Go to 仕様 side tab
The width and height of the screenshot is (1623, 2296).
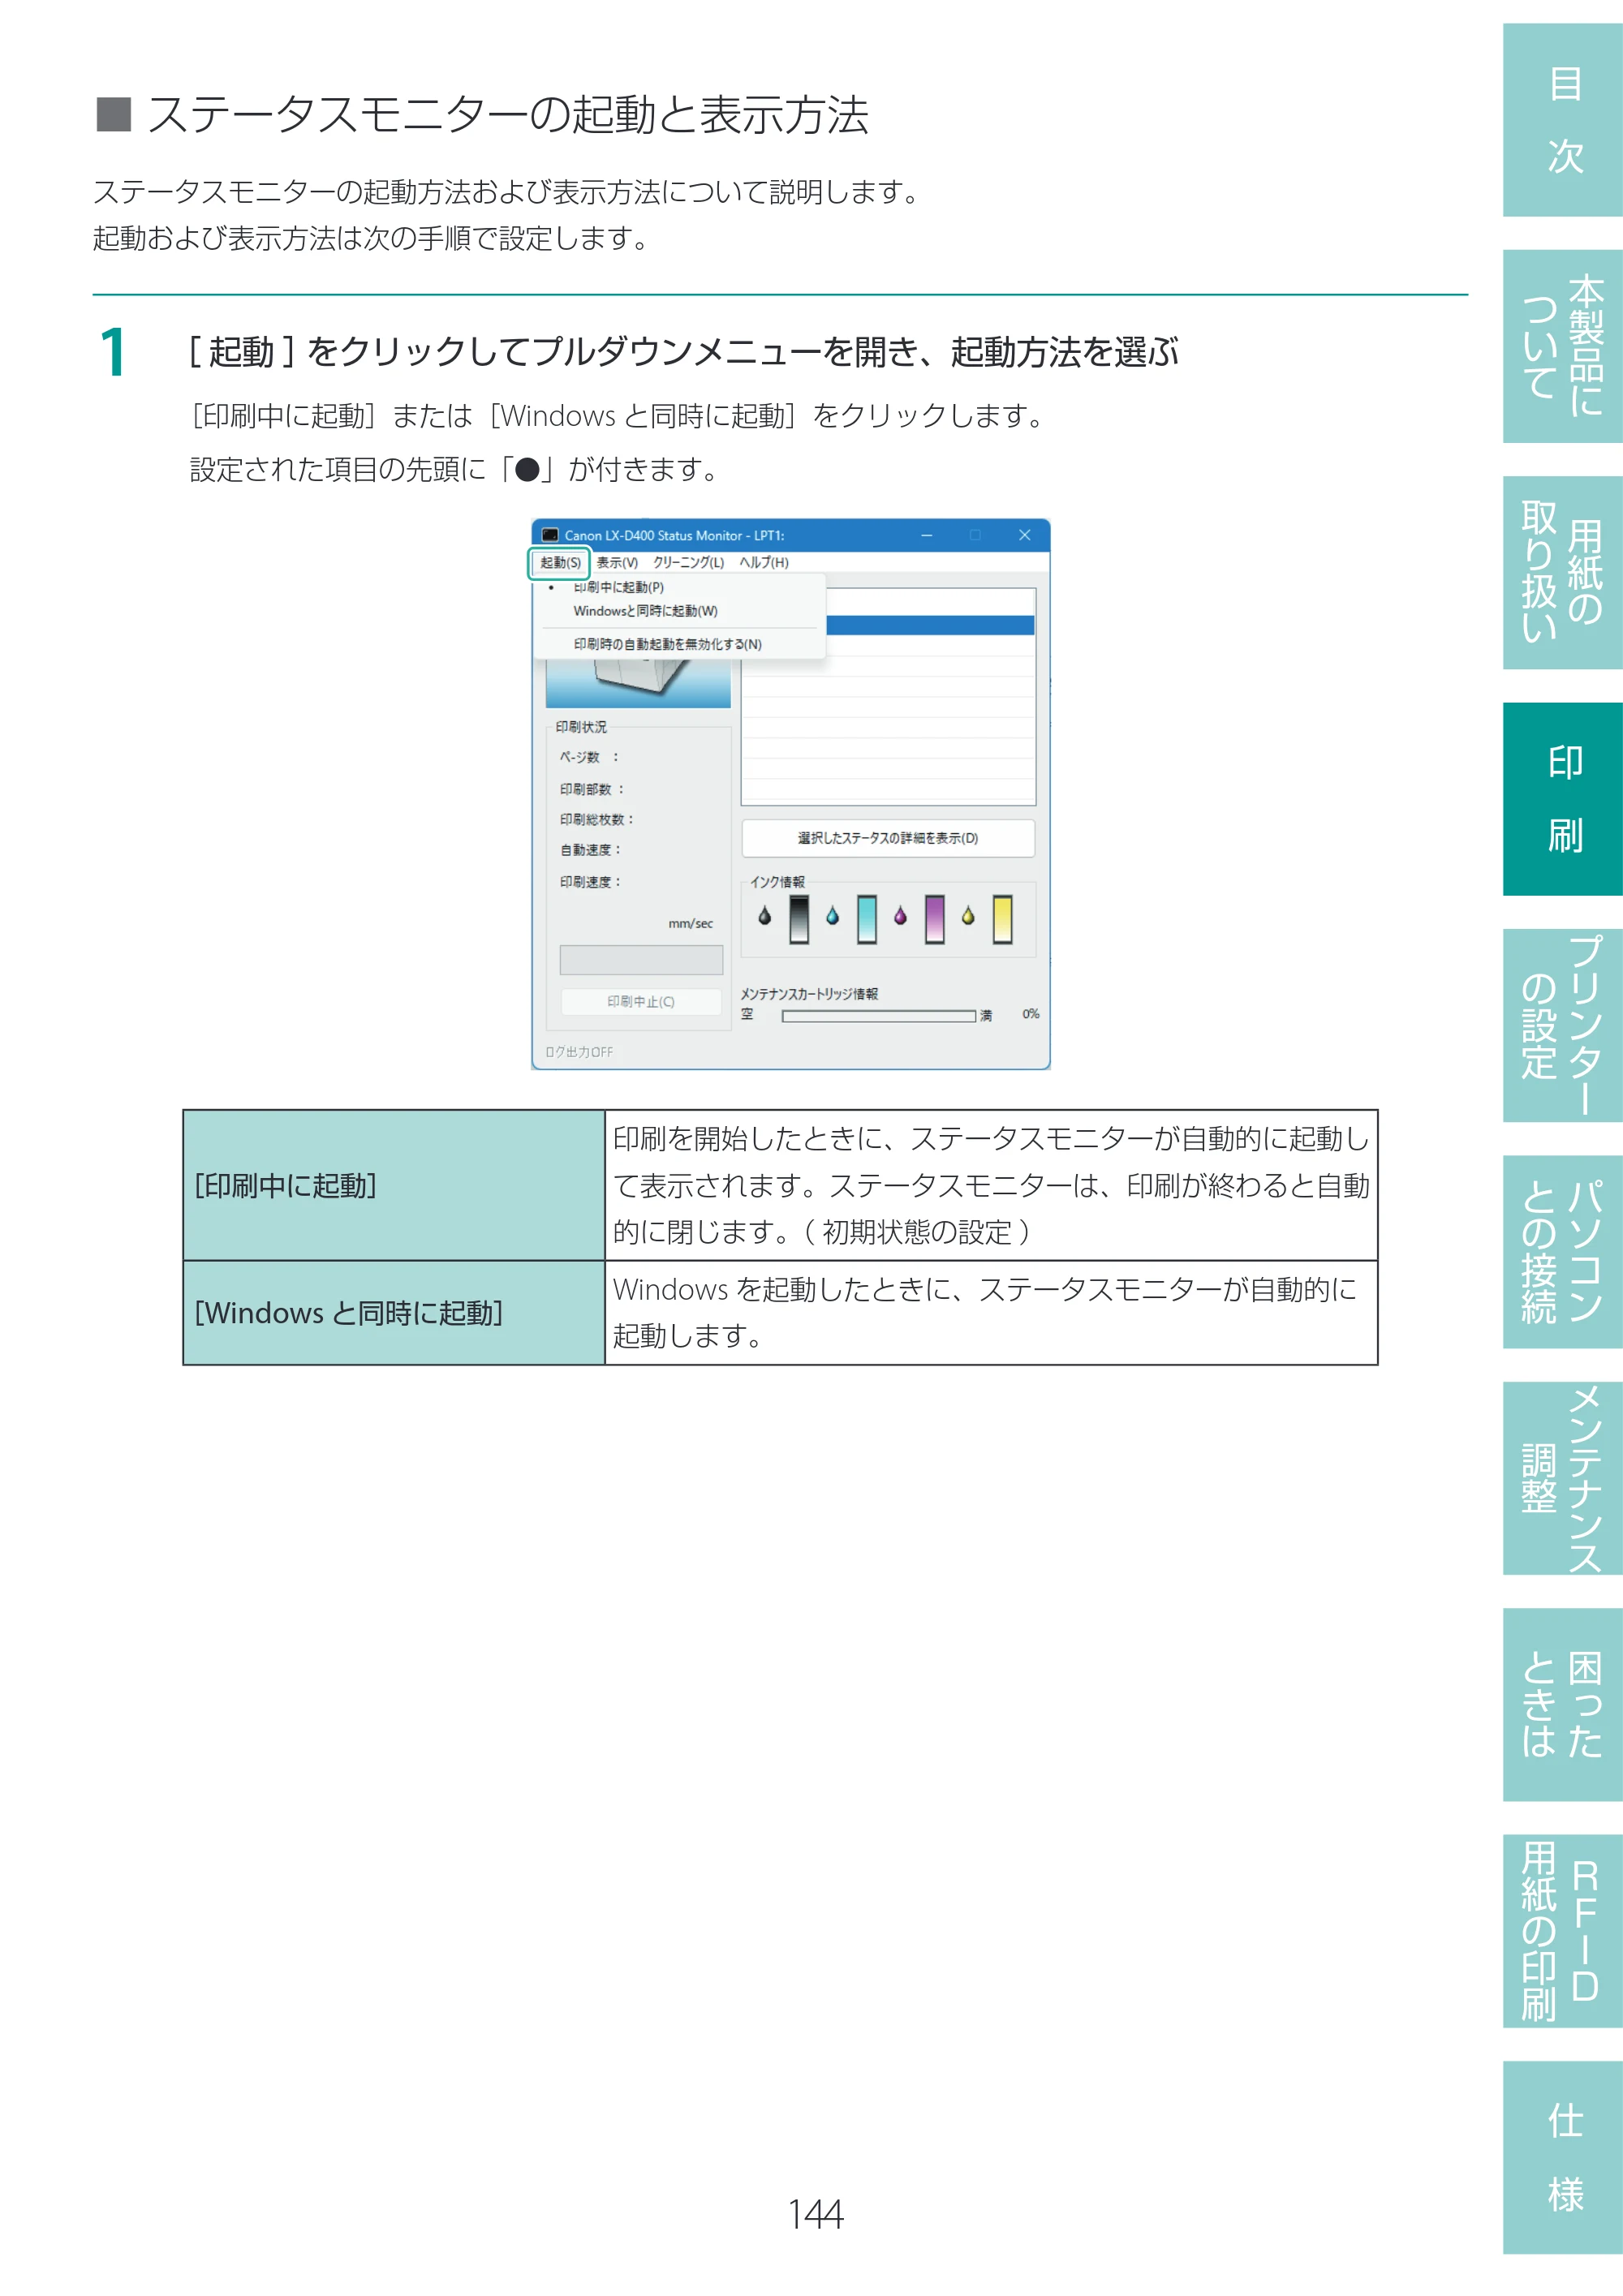[1563, 2157]
